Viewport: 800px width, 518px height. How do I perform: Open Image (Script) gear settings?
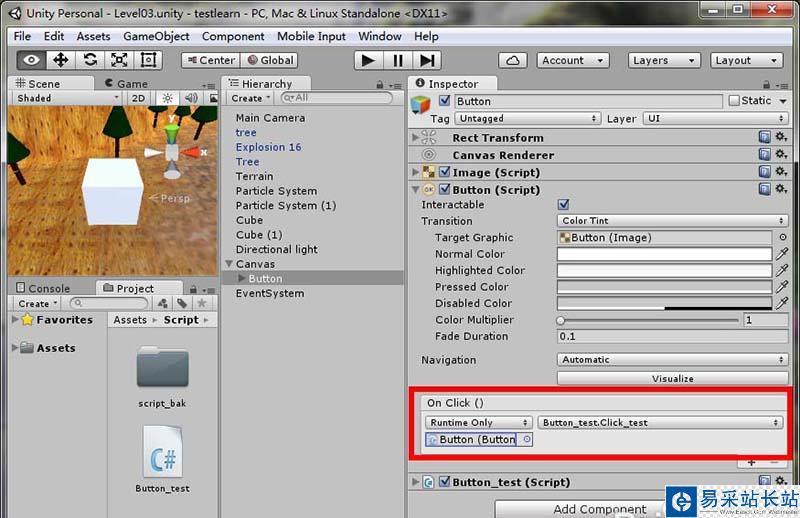[x=781, y=171]
